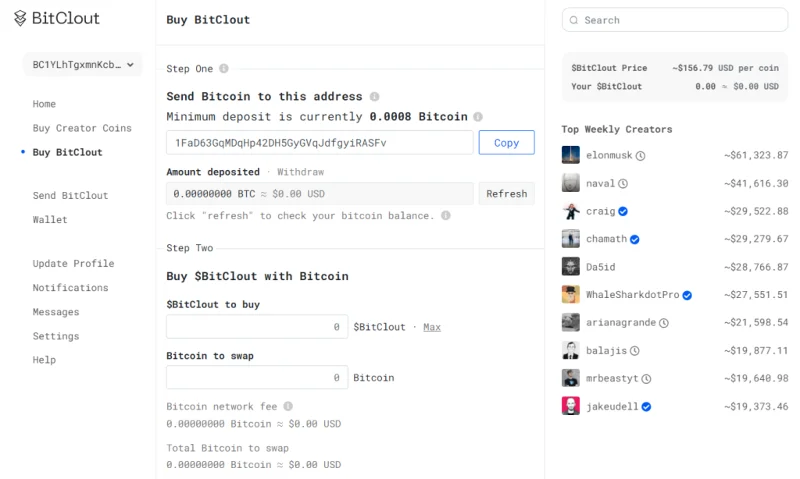This screenshot has height=479, width=800.
Task: Open Update Profile page
Action: click(x=73, y=264)
